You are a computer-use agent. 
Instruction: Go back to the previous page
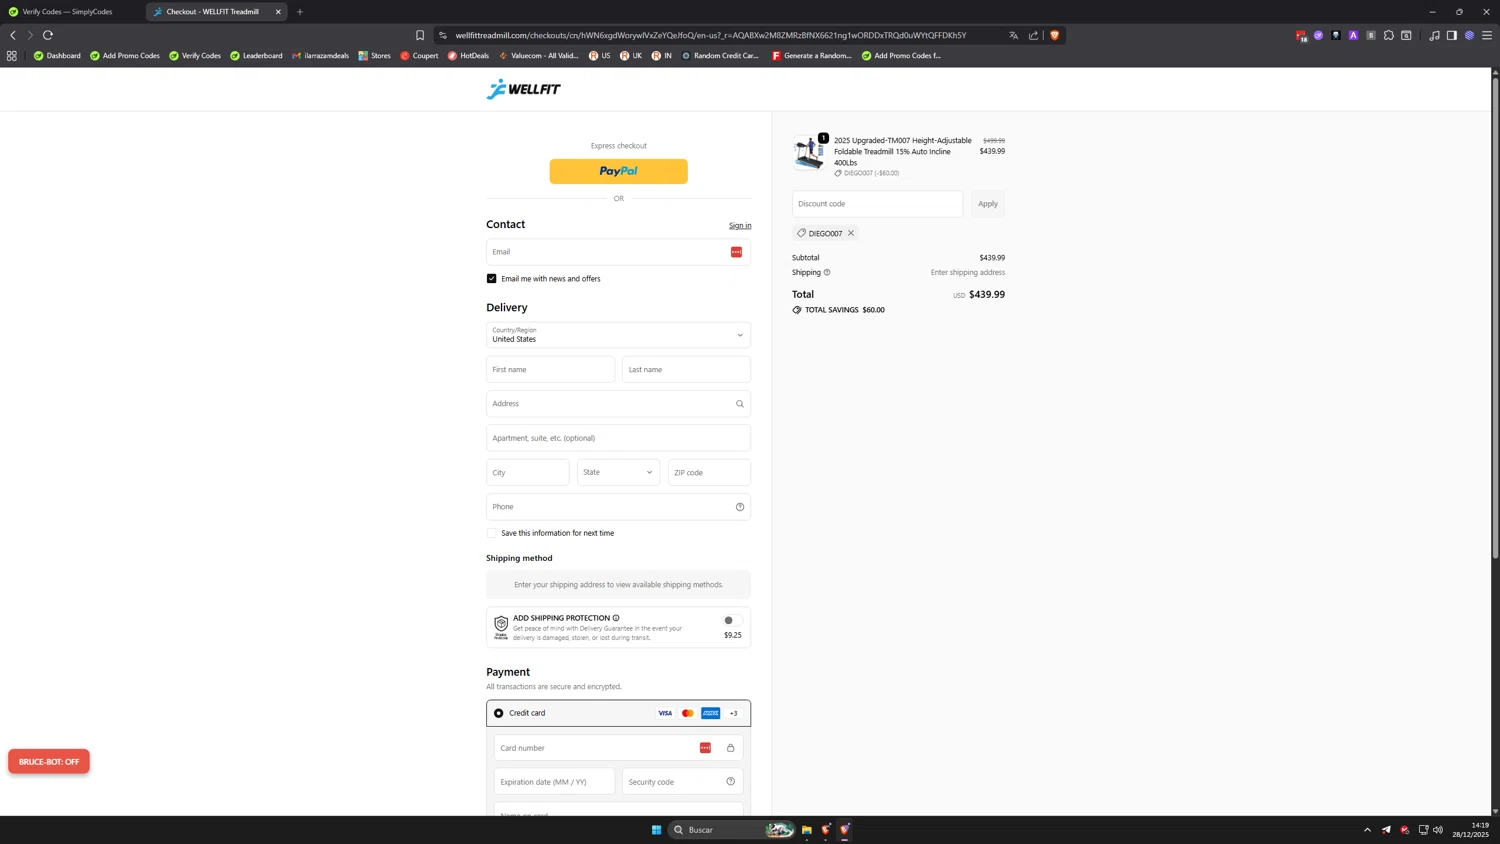coord(13,35)
